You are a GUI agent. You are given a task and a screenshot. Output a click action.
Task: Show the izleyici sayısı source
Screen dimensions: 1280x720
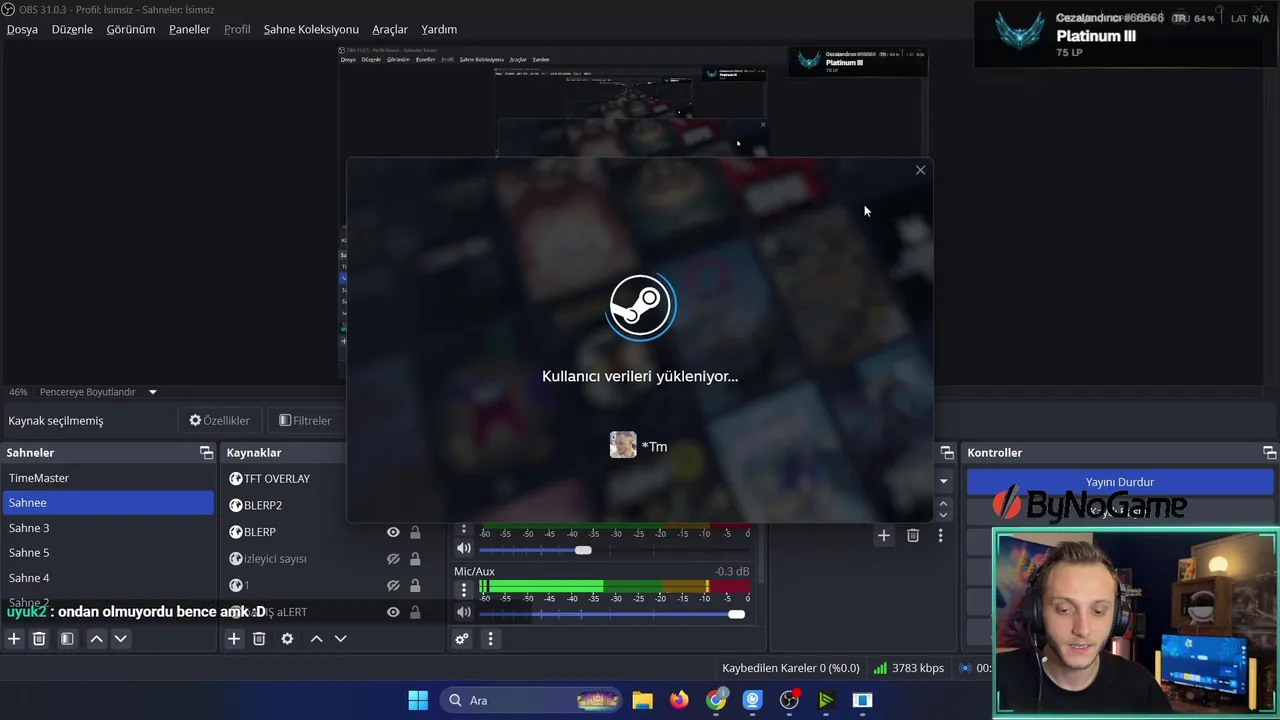coord(393,559)
